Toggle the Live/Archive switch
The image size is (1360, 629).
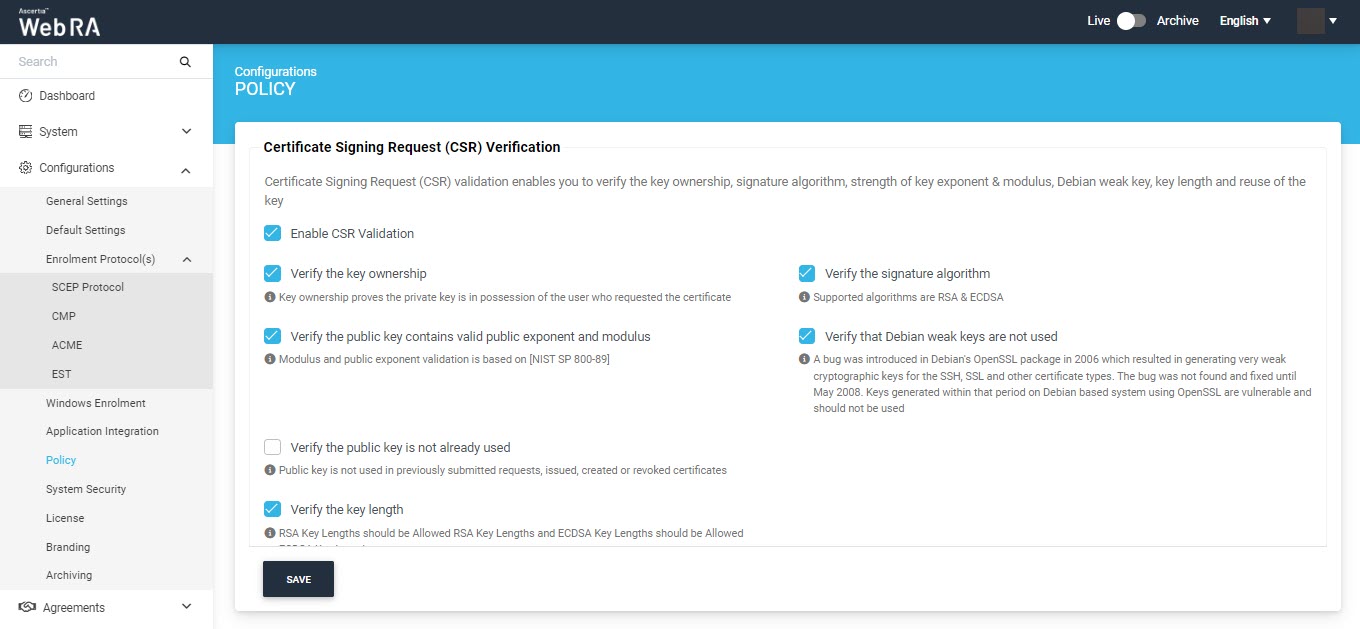[1131, 21]
